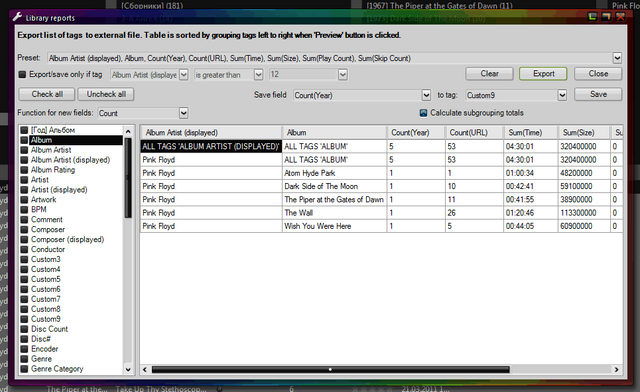Sort by 'Album Artist (displayed)' column header
The image size is (640, 392).
(x=211, y=133)
